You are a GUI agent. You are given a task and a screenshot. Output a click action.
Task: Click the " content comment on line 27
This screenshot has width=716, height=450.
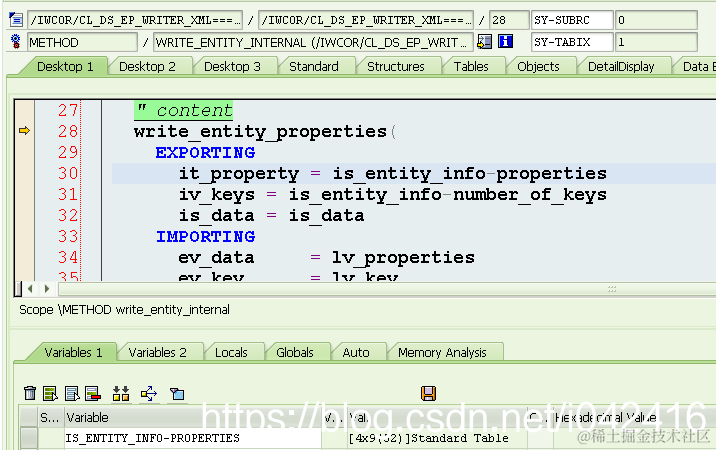pos(184,111)
